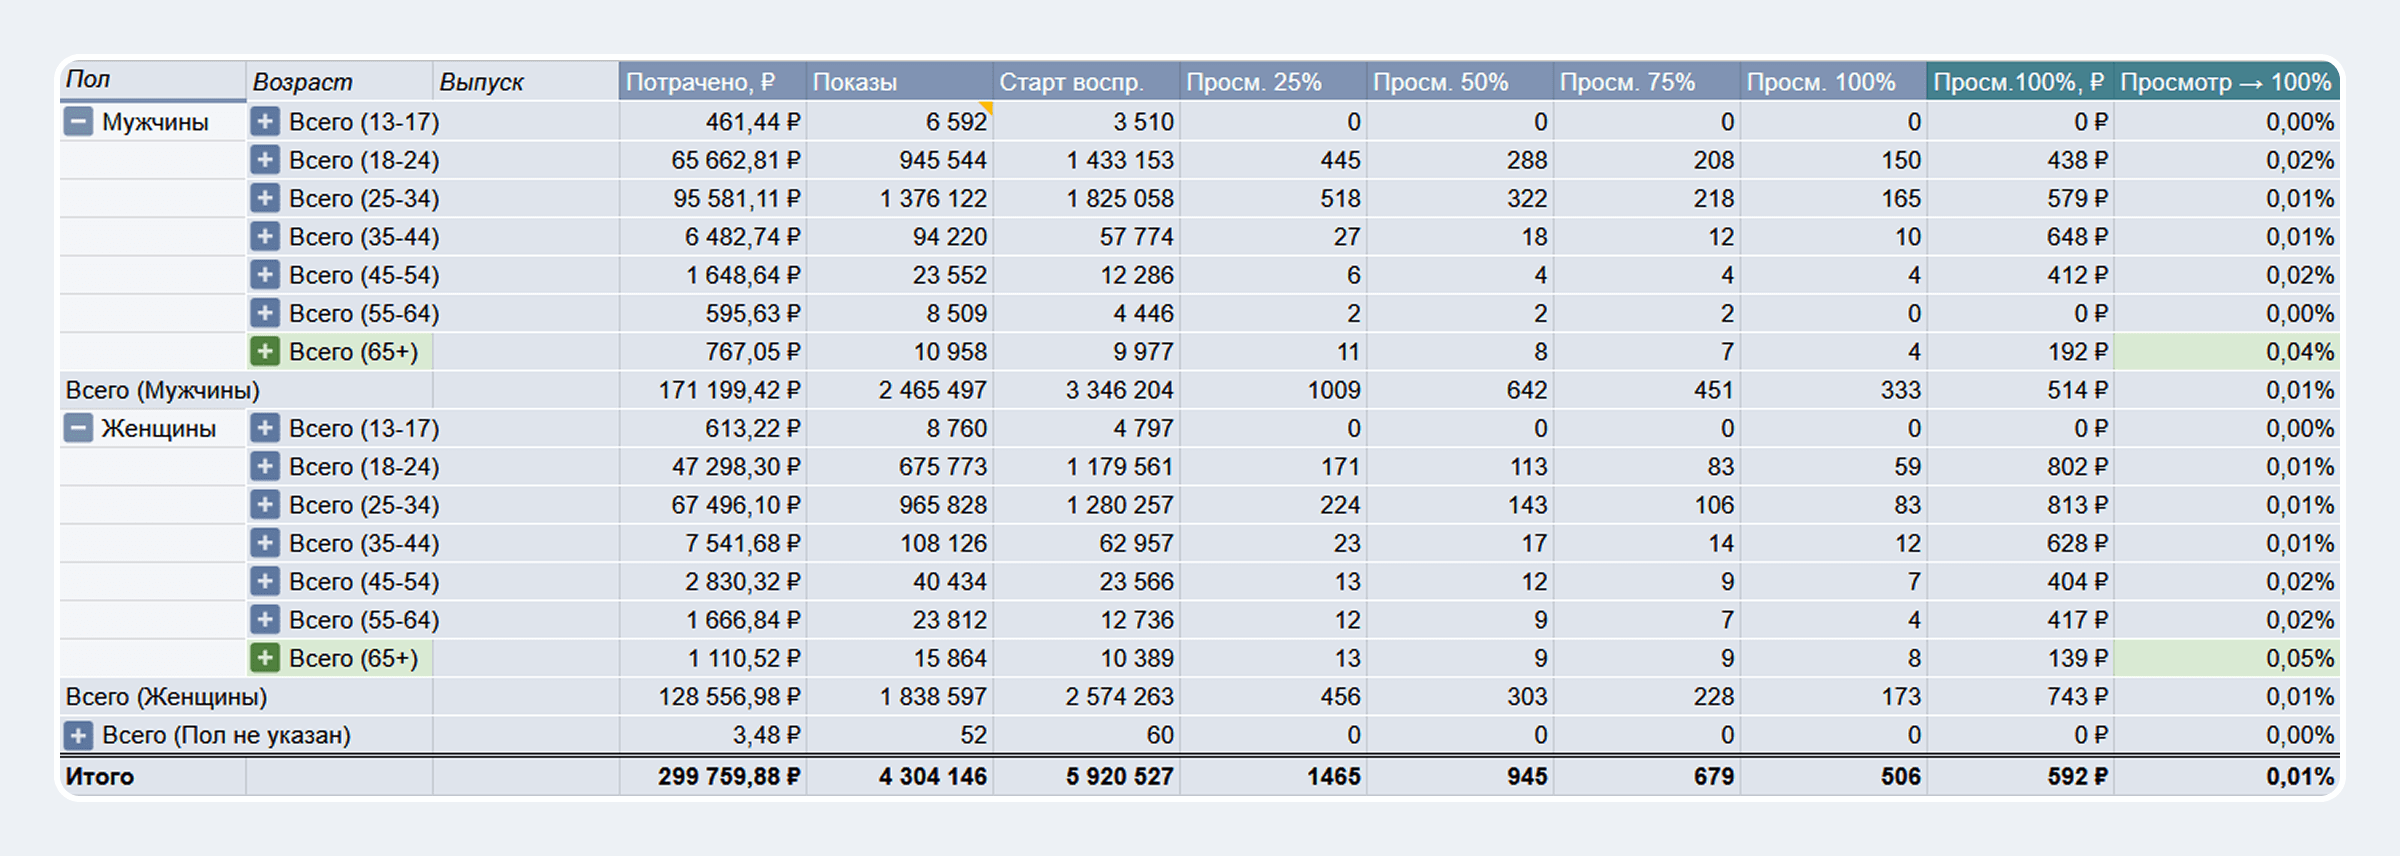Select the Просм. 100% column header
Screen dimensions: 2400x856
[x=1834, y=81]
